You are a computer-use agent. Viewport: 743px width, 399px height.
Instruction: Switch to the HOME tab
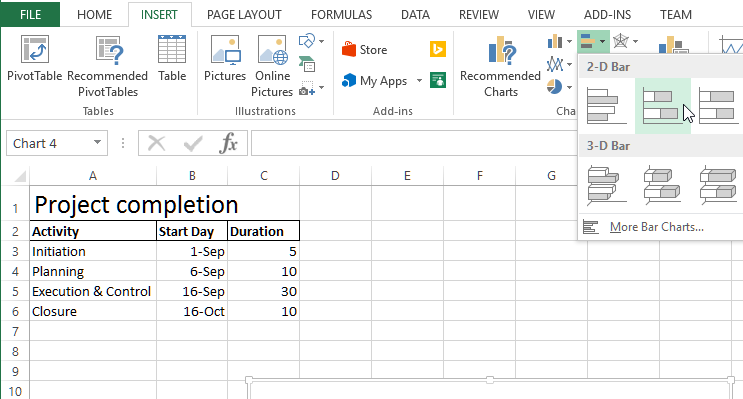(94, 15)
